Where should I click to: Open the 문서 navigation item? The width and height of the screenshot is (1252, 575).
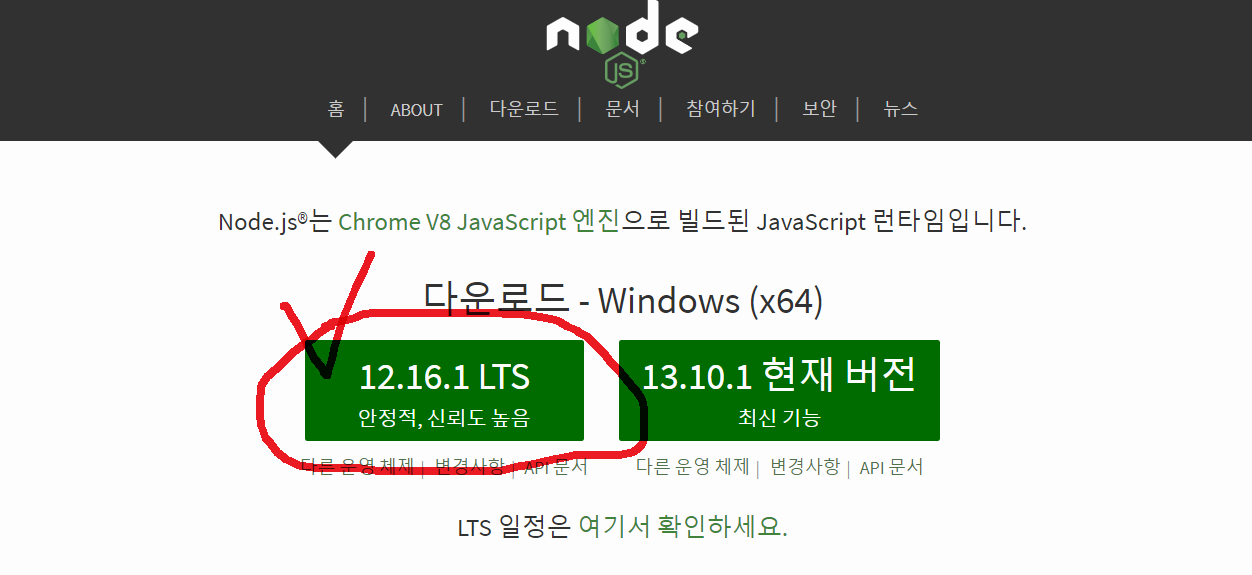coord(622,109)
